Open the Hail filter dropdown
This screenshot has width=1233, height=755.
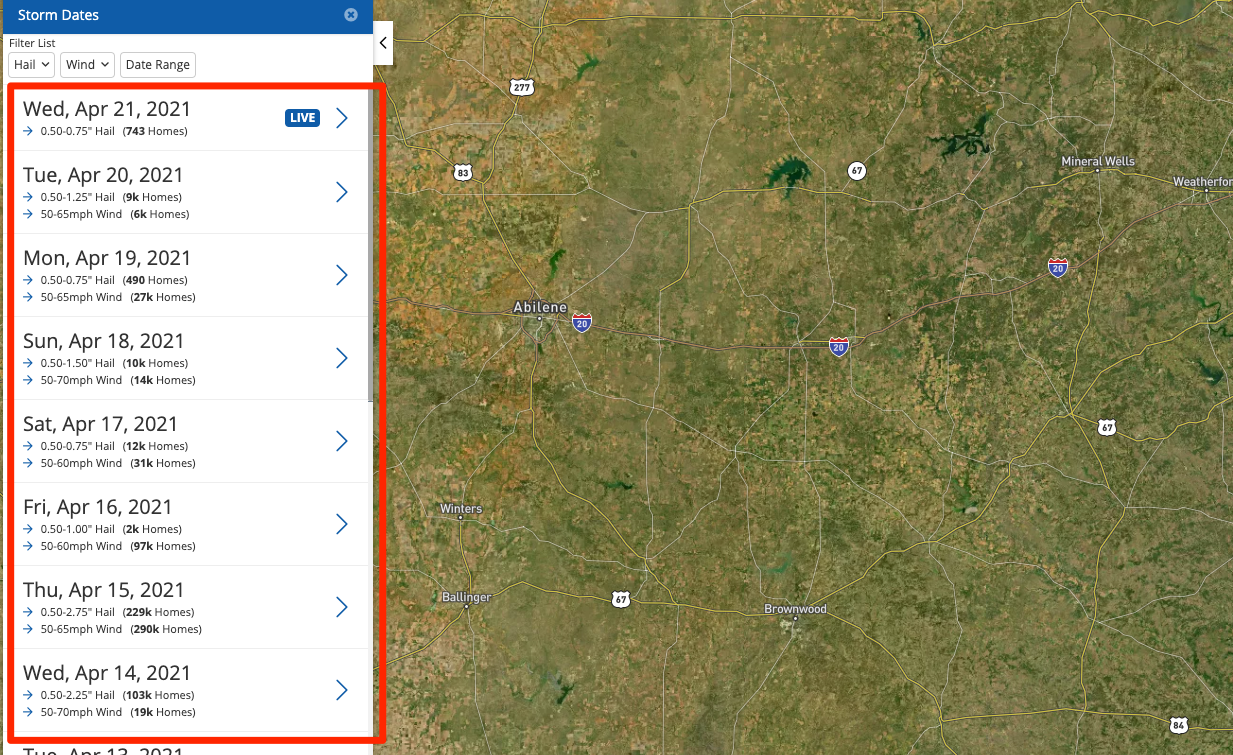[x=32, y=65]
